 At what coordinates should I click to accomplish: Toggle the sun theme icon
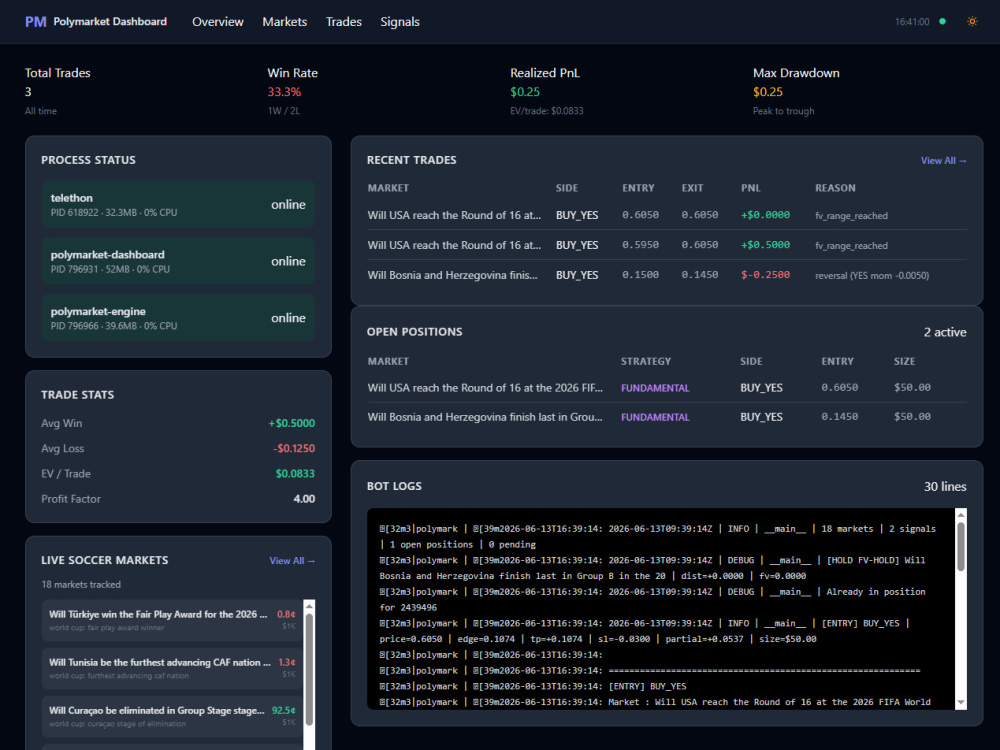(x=972, y=21)
